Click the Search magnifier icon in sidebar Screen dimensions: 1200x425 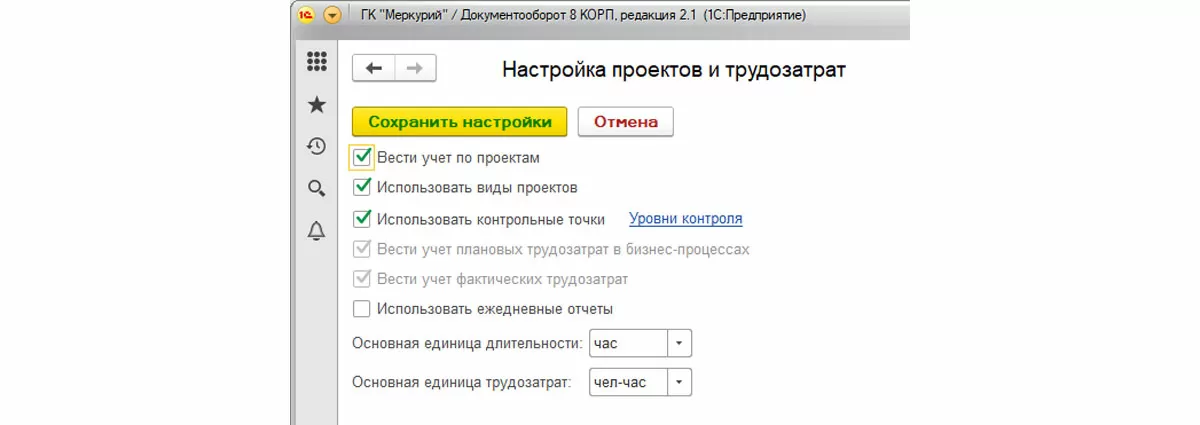pos(316,188)
